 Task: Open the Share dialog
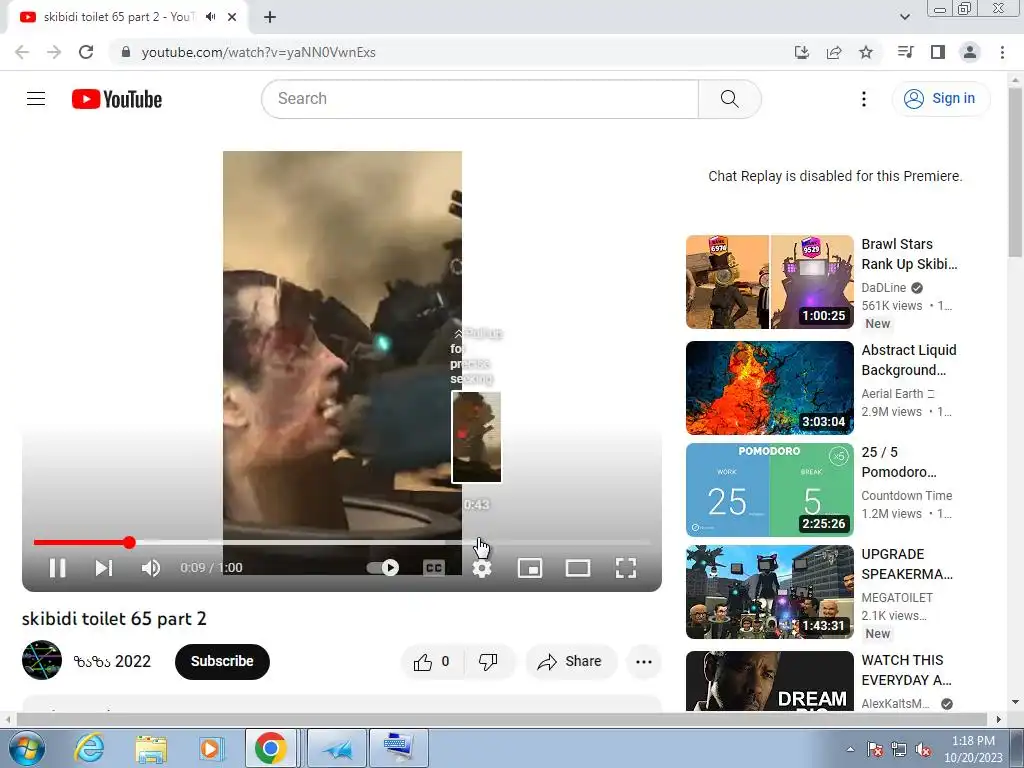[x=569, y=662]
